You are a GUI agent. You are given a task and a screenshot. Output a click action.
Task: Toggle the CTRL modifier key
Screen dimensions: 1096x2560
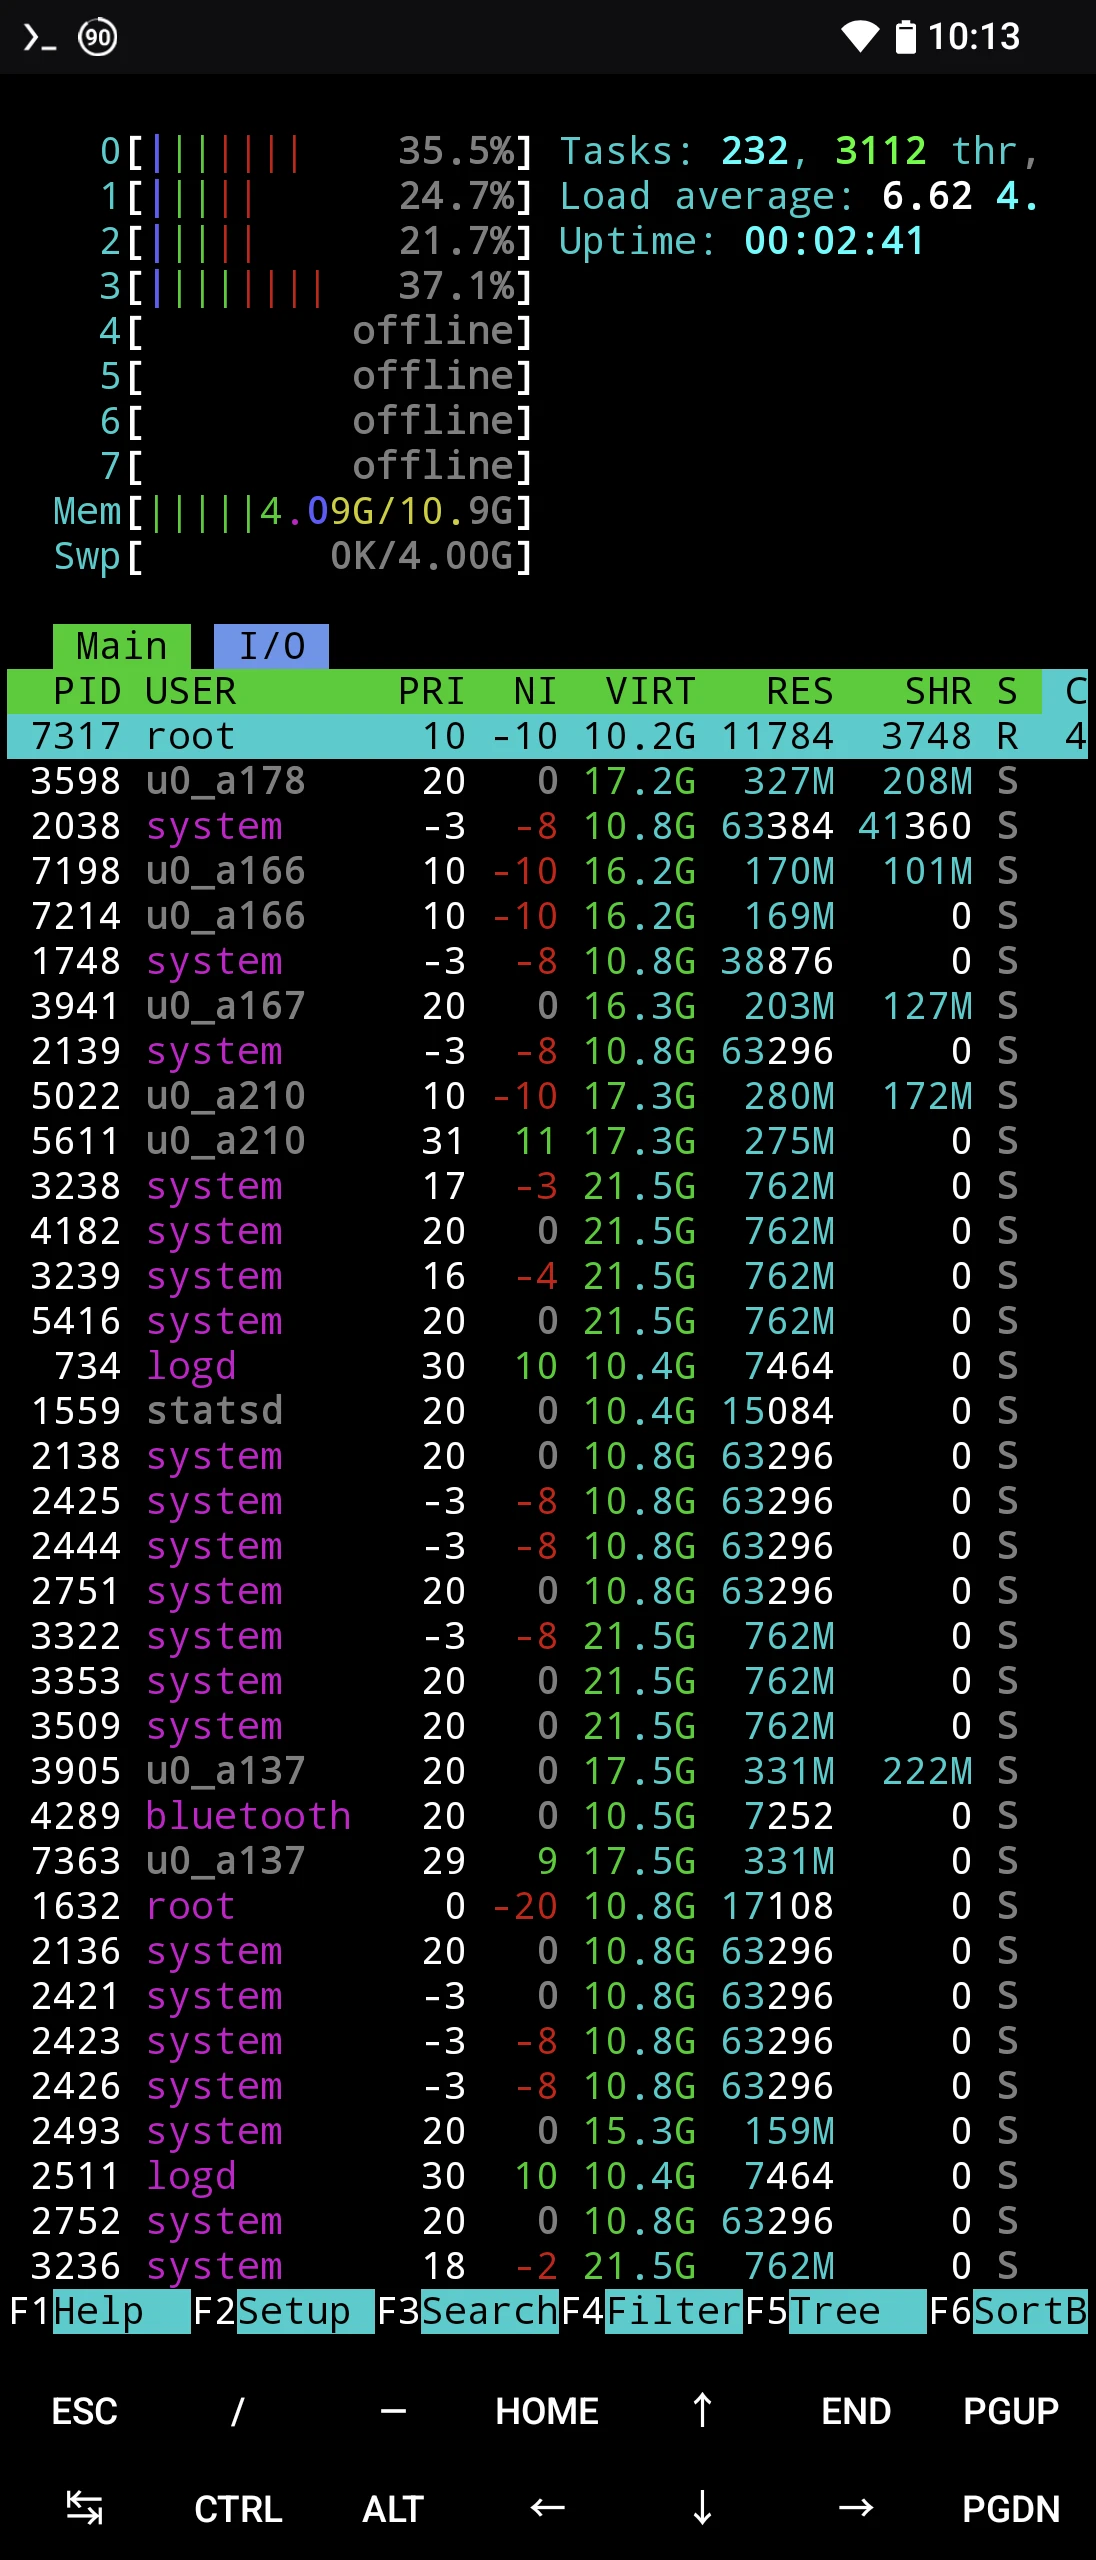pyautogui.click(x=238, y=2508)
